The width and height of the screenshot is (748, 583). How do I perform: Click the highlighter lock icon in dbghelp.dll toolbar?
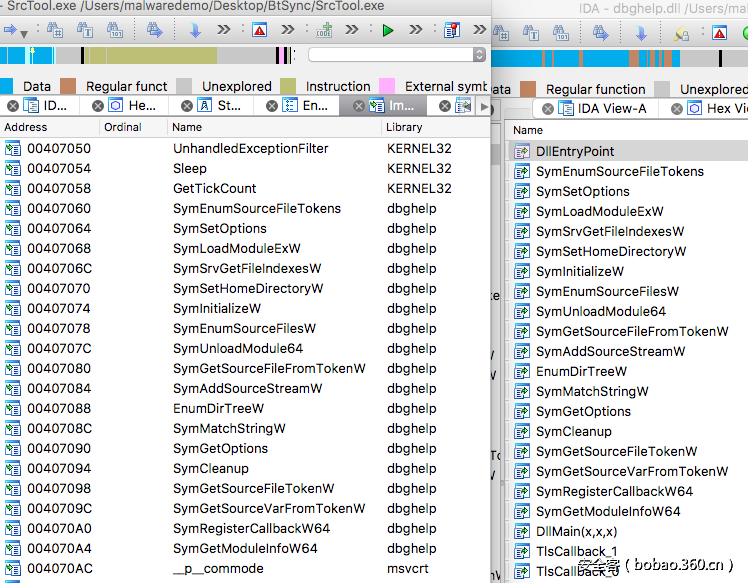pos(681,32)
